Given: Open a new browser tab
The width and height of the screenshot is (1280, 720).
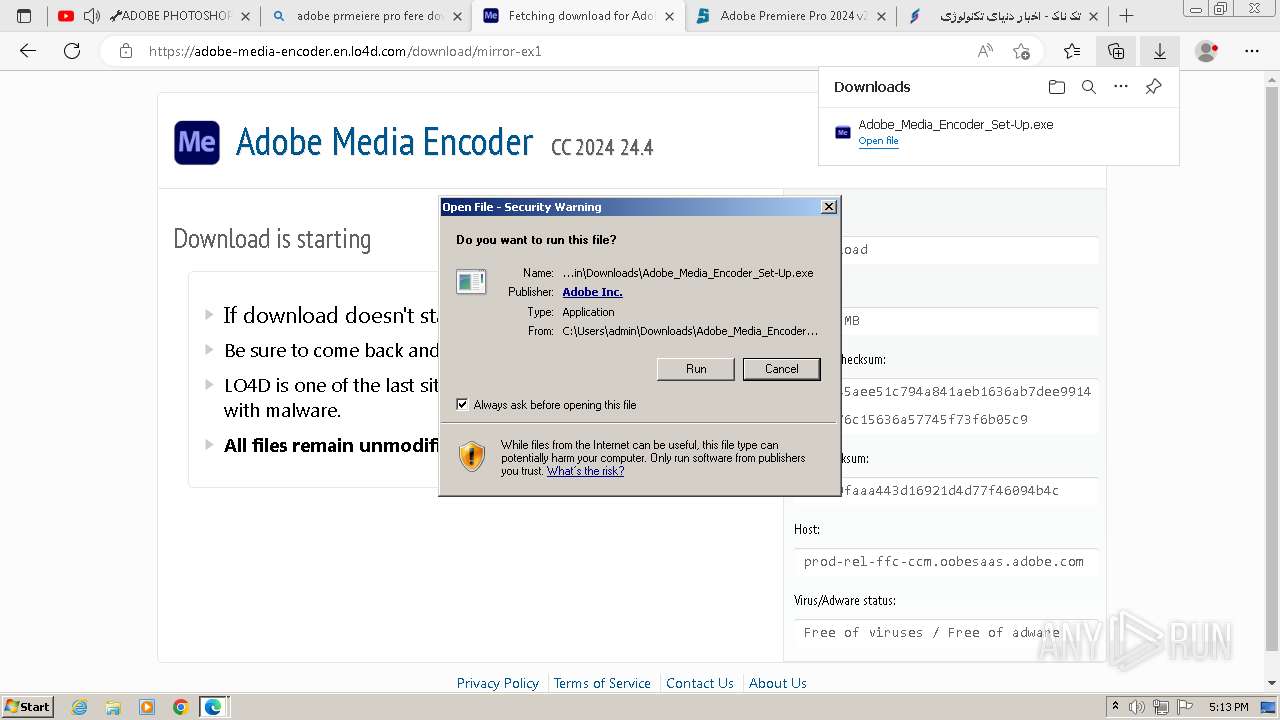Looking at the screenshot, I should click(x=1126, y=16).
